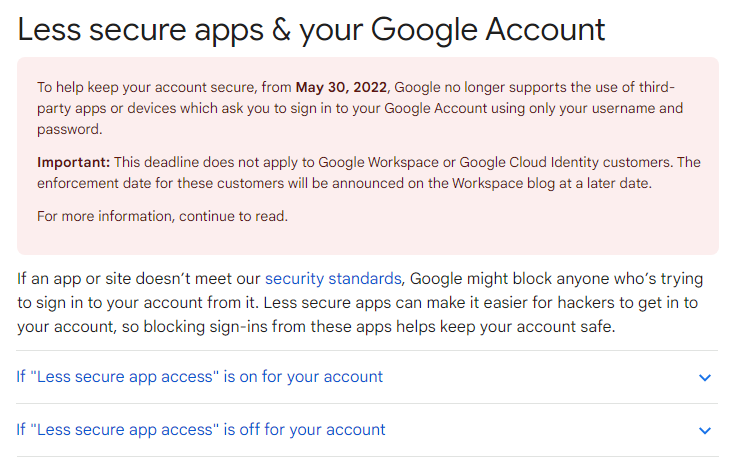Screen dimensions: 745x466
Task: Click the "Workspace blog" mention in the notice
Action: 503,183
